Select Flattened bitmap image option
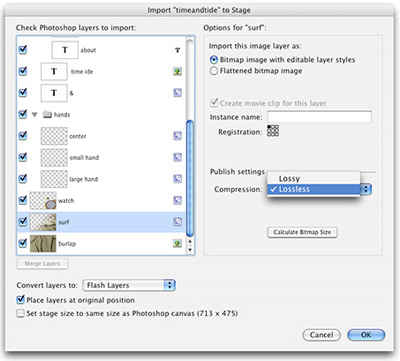The height and width of the screenshot is (361, 400). click(x=214, y=71)
